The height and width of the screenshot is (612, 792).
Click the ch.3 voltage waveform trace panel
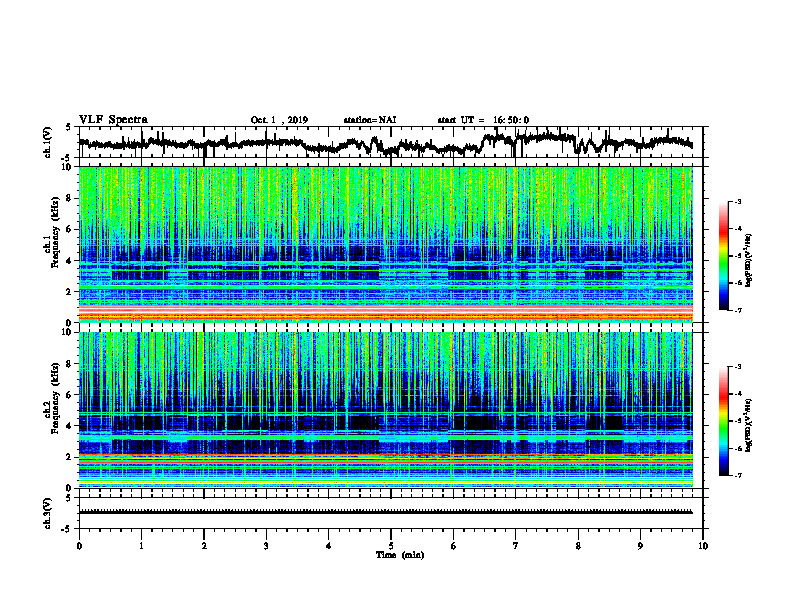pos(391,513)
